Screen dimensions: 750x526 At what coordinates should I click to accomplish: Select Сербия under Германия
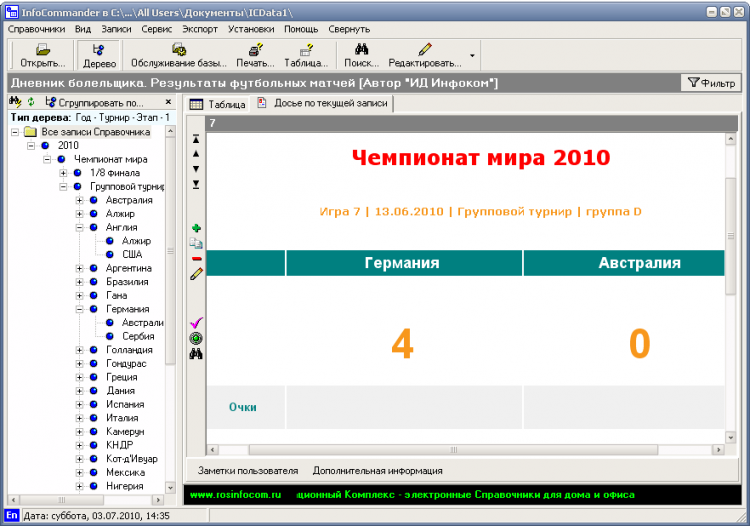click(138, 336)
